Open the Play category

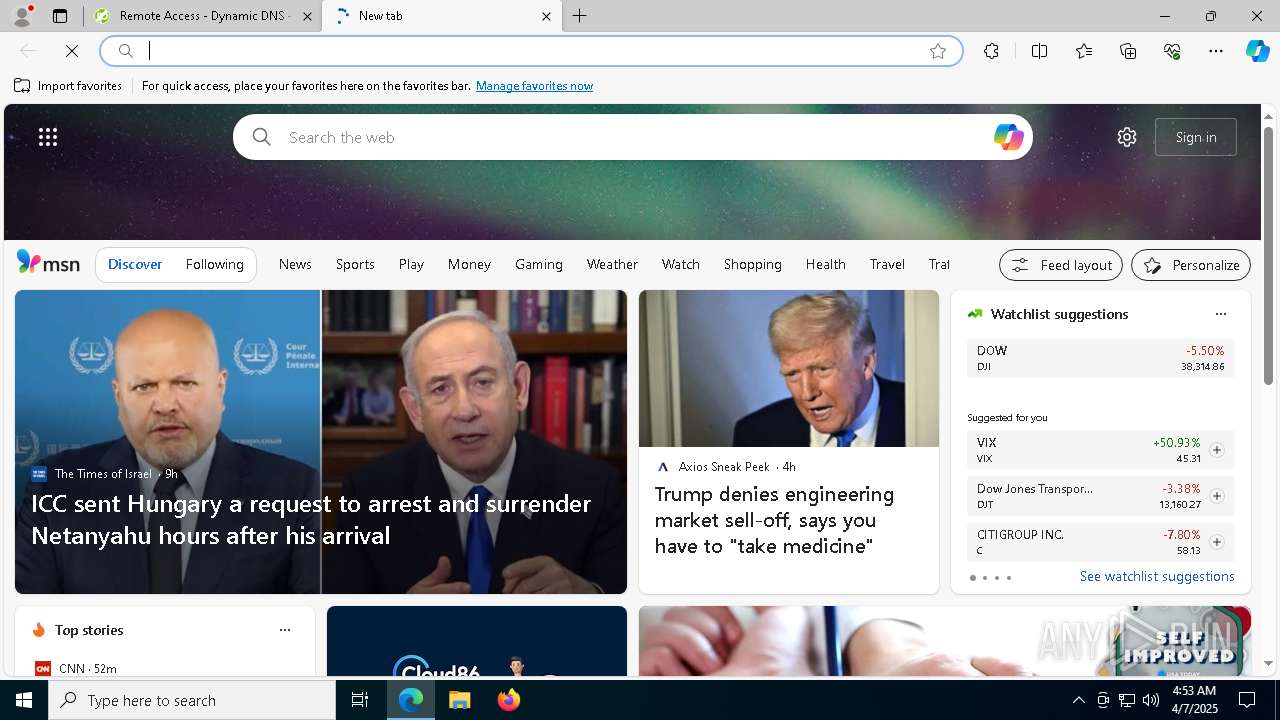[411, 264]
